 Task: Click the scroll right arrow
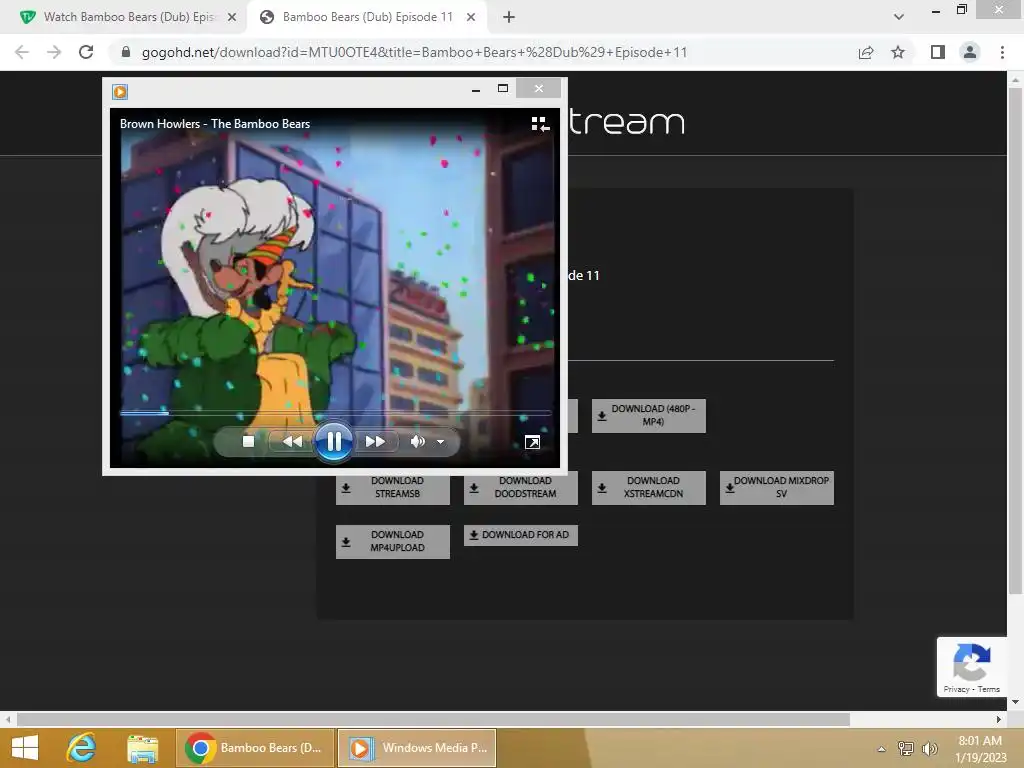tap(999, 719)
